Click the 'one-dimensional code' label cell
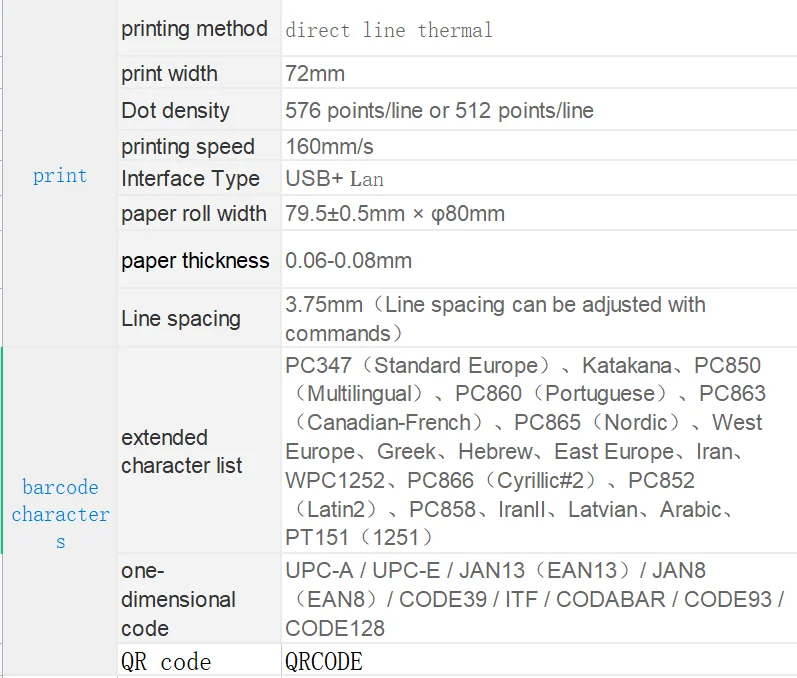 click(x=178, y=599)
